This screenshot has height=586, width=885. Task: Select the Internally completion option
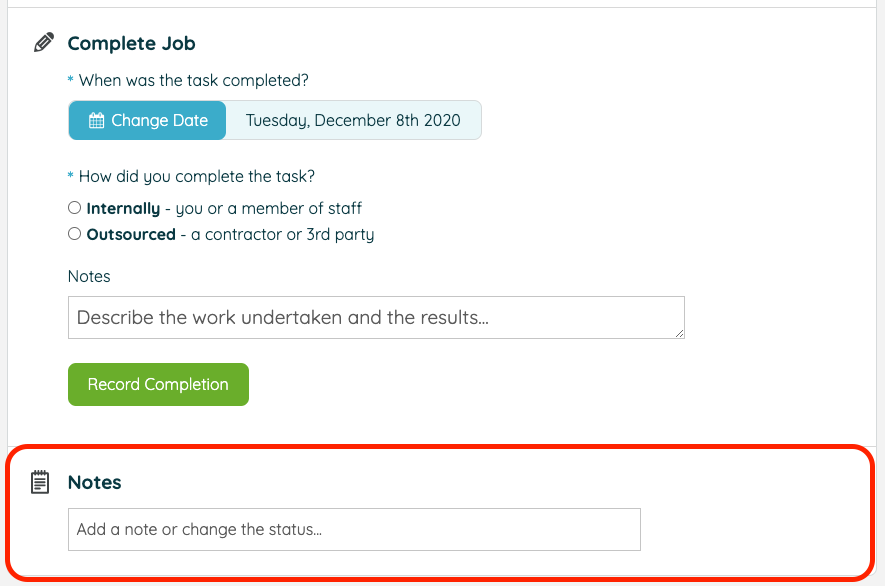[74, 207]
